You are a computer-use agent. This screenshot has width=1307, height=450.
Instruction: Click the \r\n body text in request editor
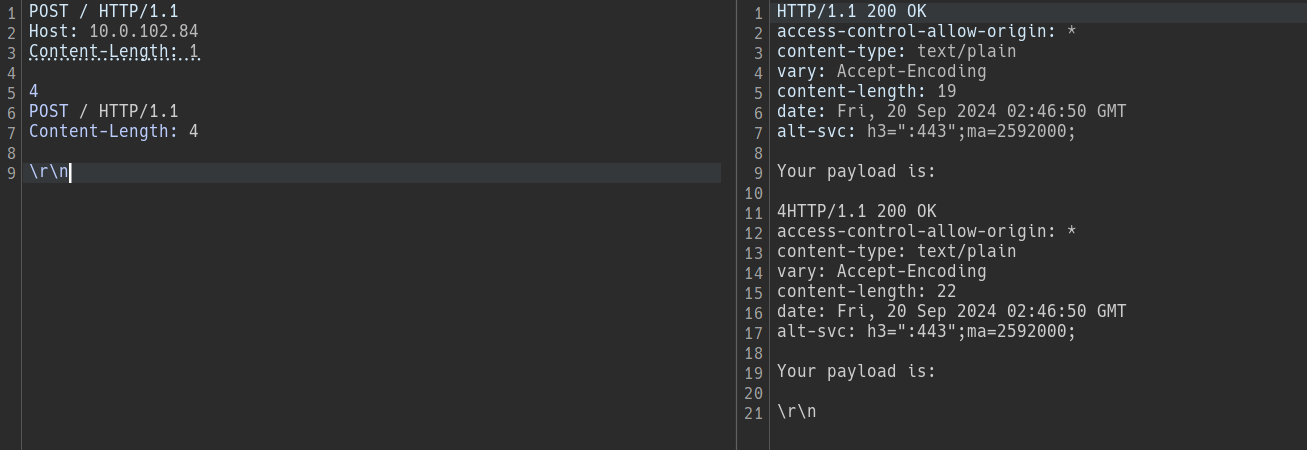click(x=48, y=172)
